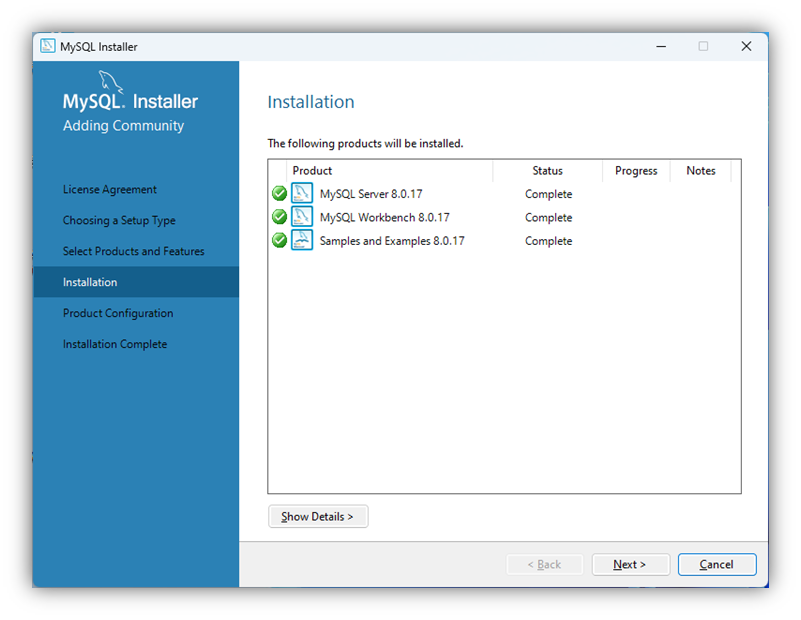Close the MySQL Installer window
The height and width of the screenshot is (620, 801).
(x=746, y=46)
